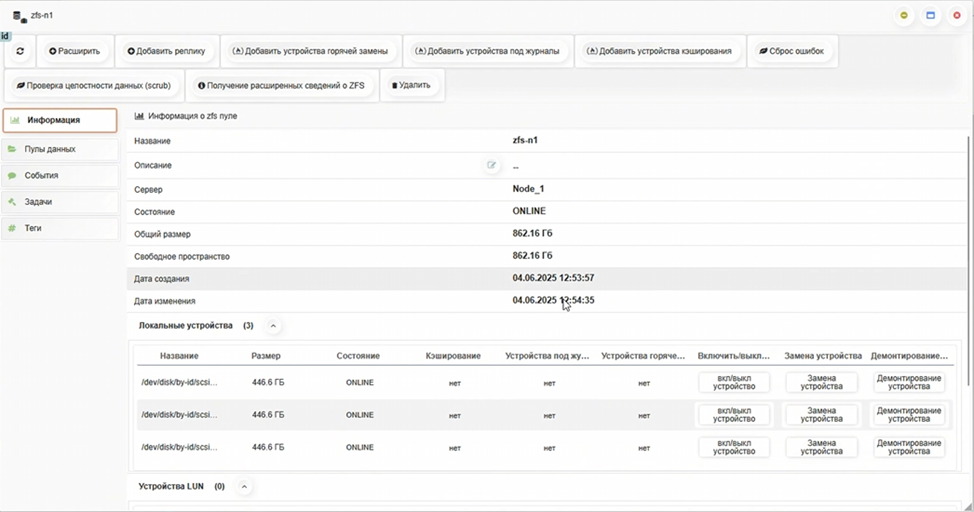Viewport: 974px width, 512px height.
Task: Click the refresh icon in the toolbar
Action: (21, 51)
